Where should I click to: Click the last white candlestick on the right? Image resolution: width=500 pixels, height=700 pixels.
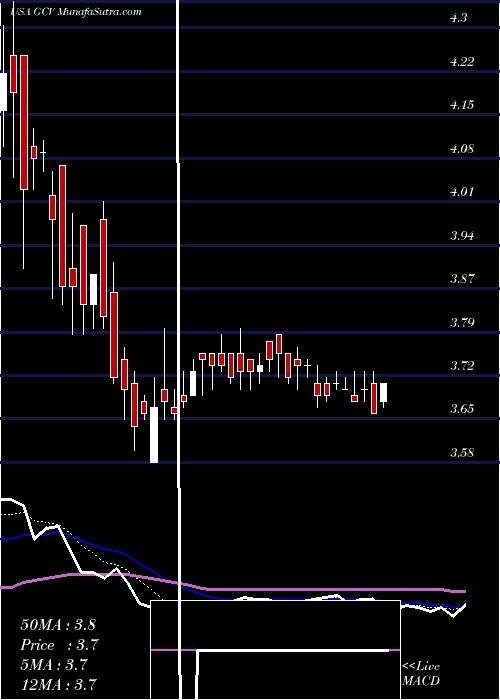tap(383, 393)
